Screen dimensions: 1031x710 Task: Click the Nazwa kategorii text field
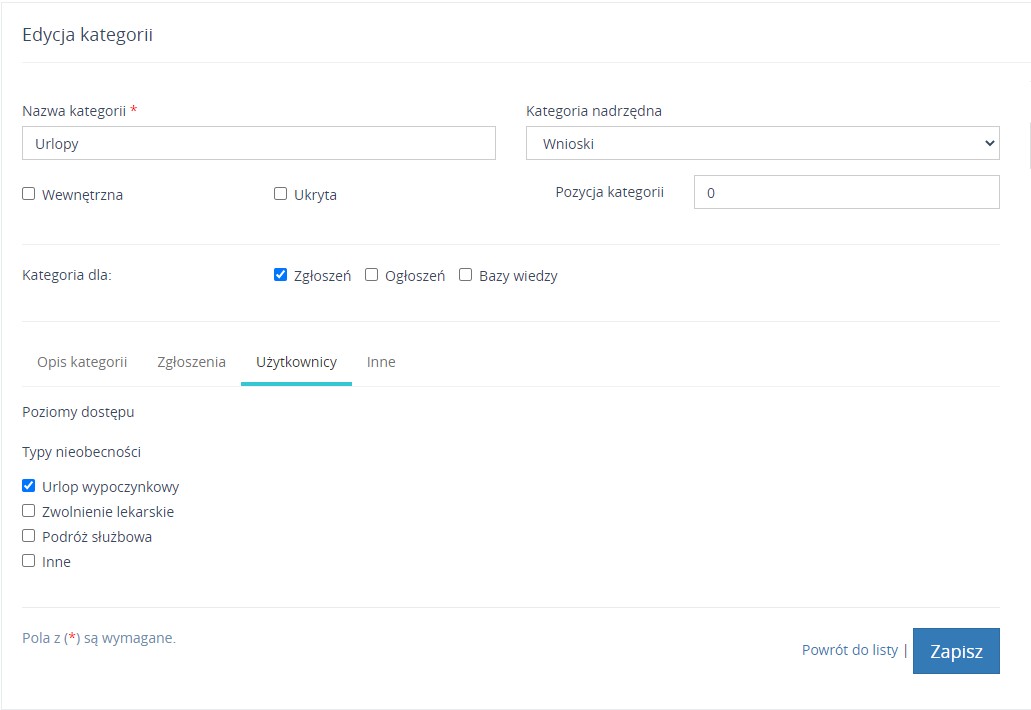(x=258, y=143)
